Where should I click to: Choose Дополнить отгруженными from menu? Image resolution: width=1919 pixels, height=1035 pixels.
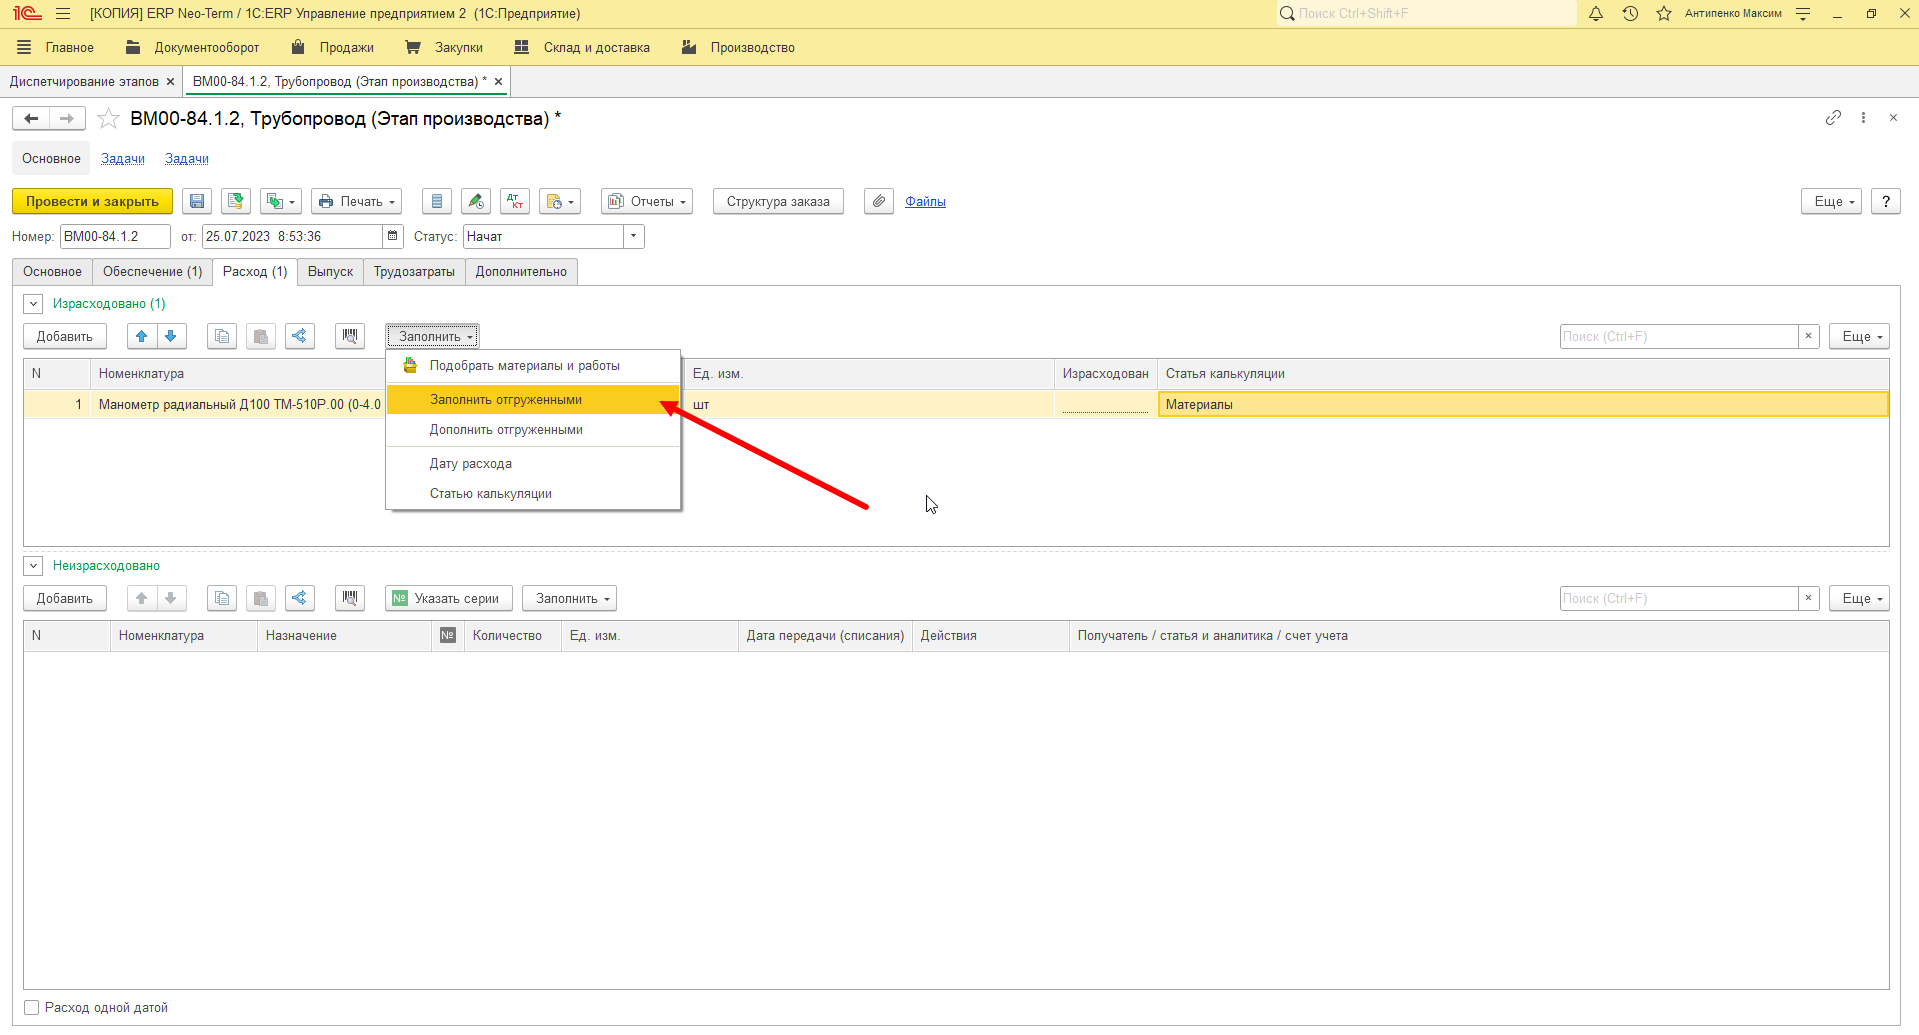(x=533, y=430)
